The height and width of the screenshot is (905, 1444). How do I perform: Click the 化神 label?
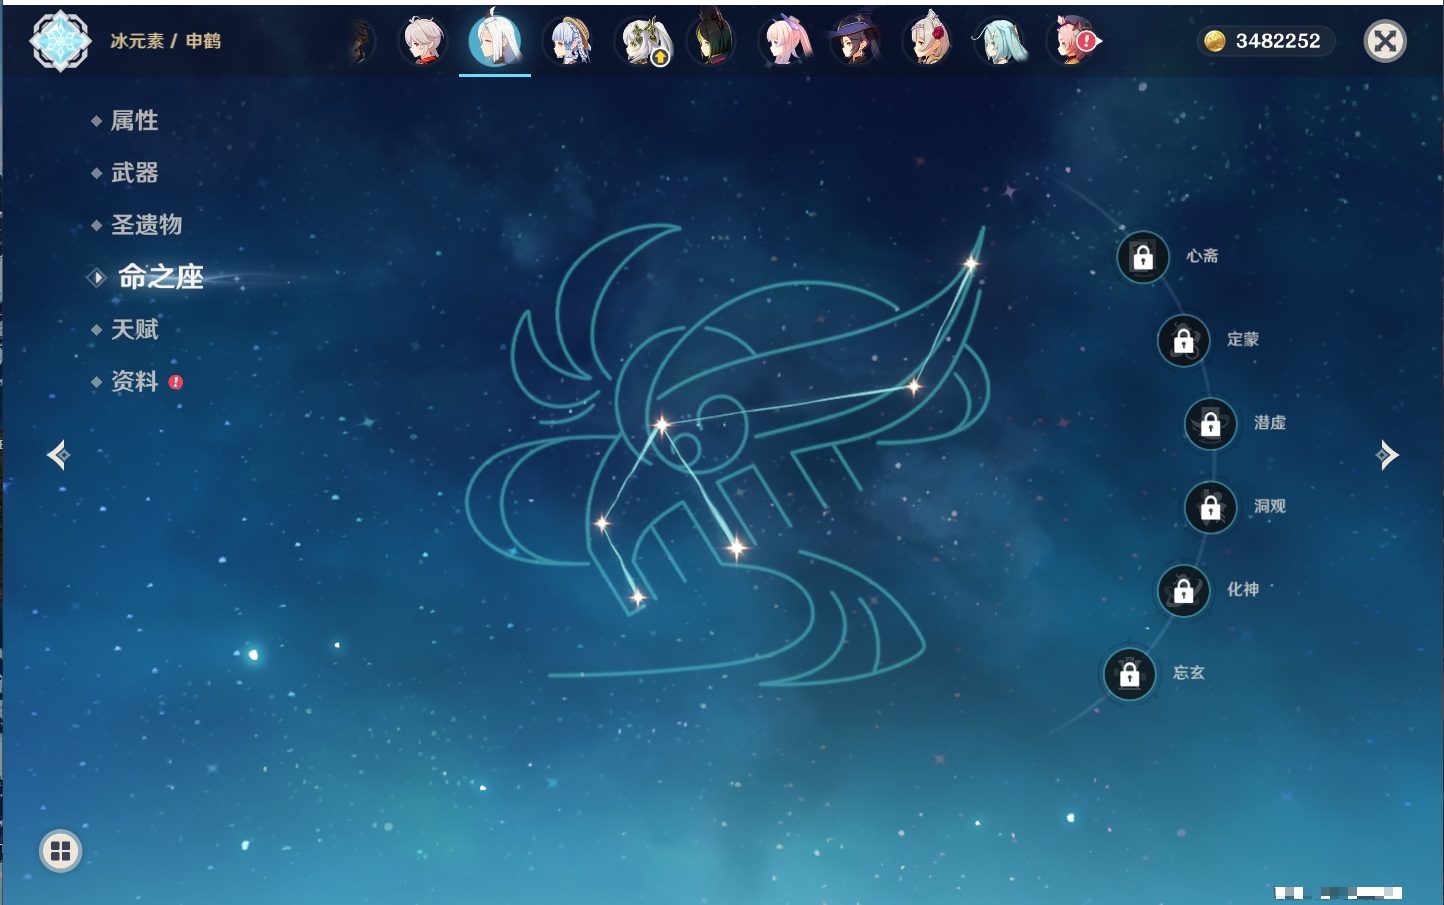1243,589
